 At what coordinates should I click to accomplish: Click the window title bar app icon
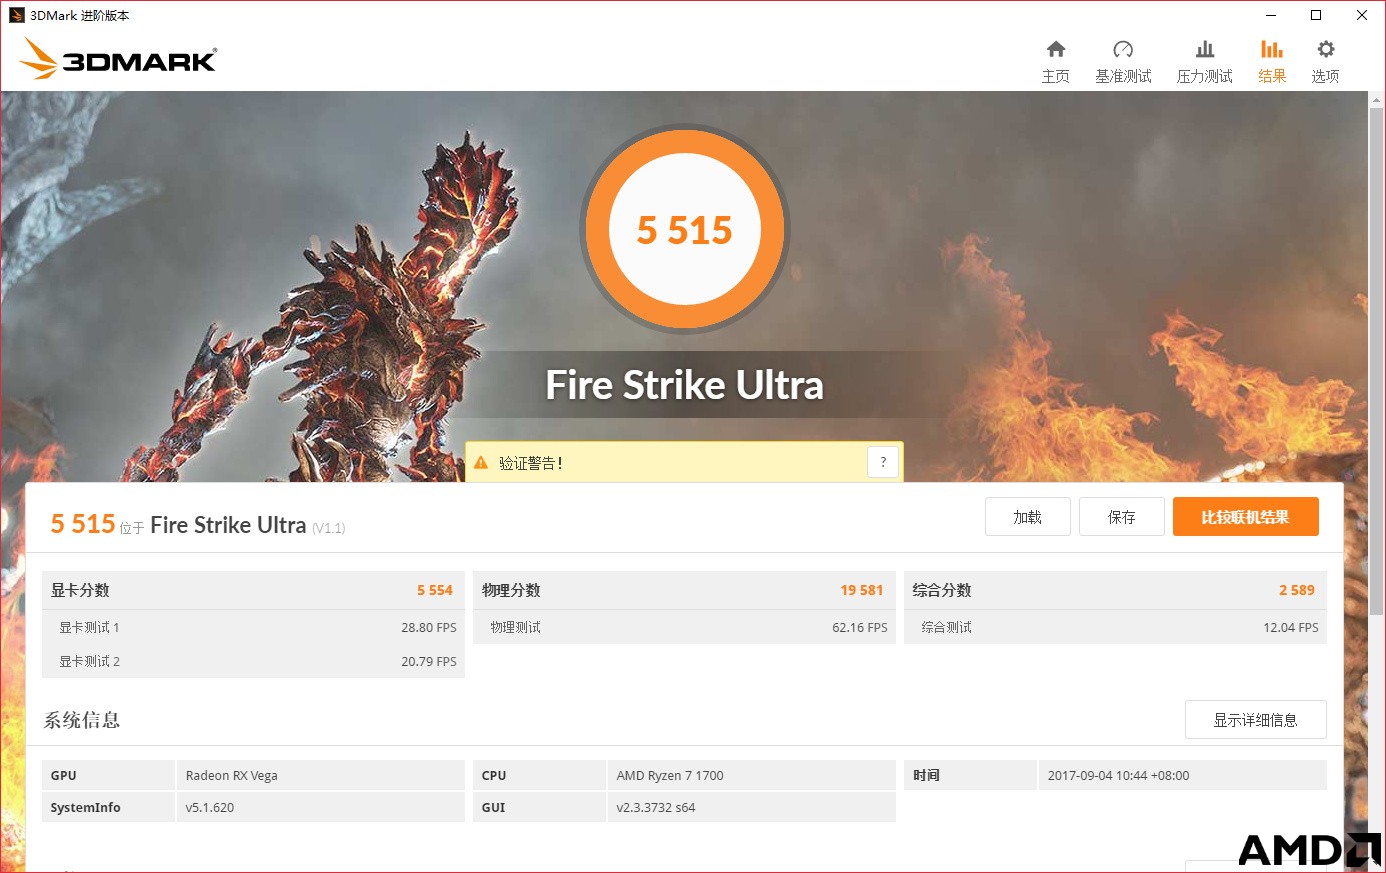coord(16,15)
